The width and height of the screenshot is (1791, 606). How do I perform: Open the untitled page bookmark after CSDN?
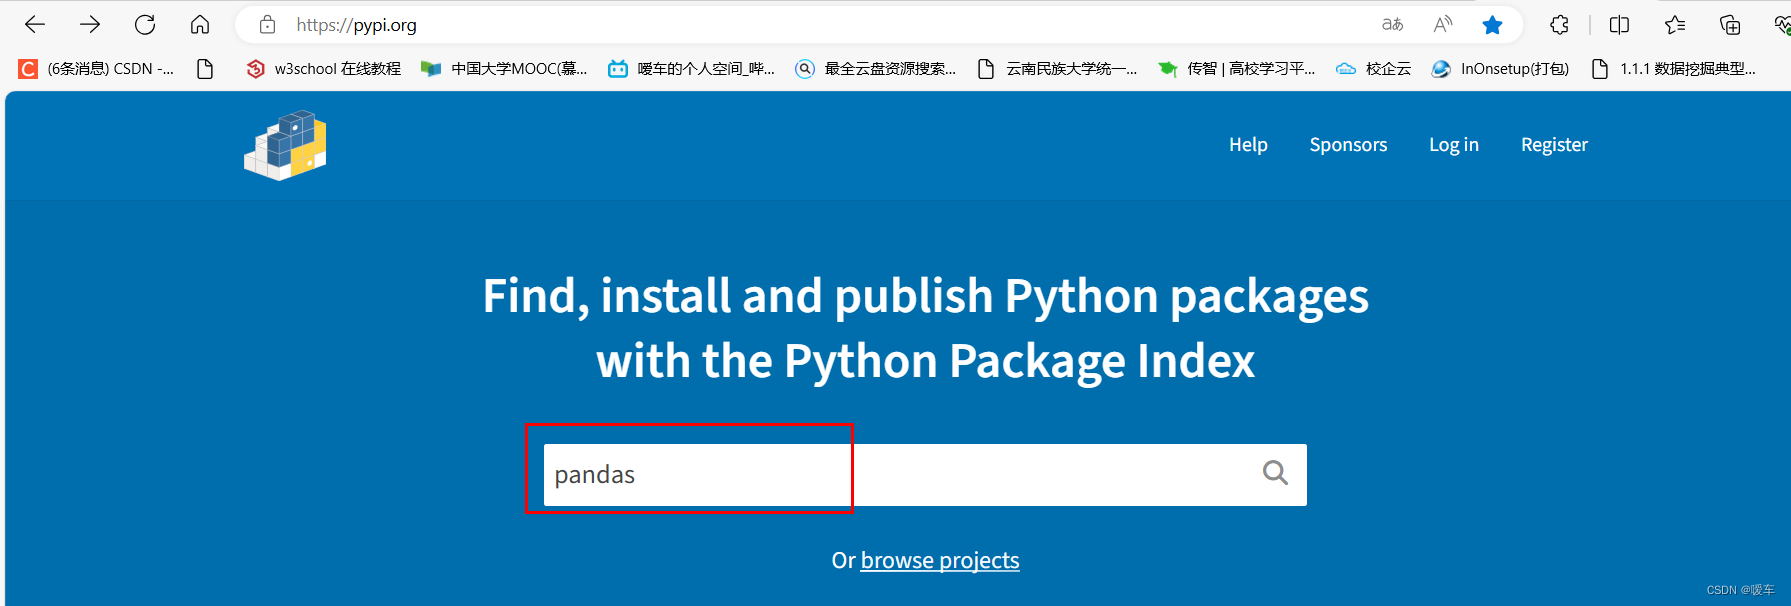point(205,68)
